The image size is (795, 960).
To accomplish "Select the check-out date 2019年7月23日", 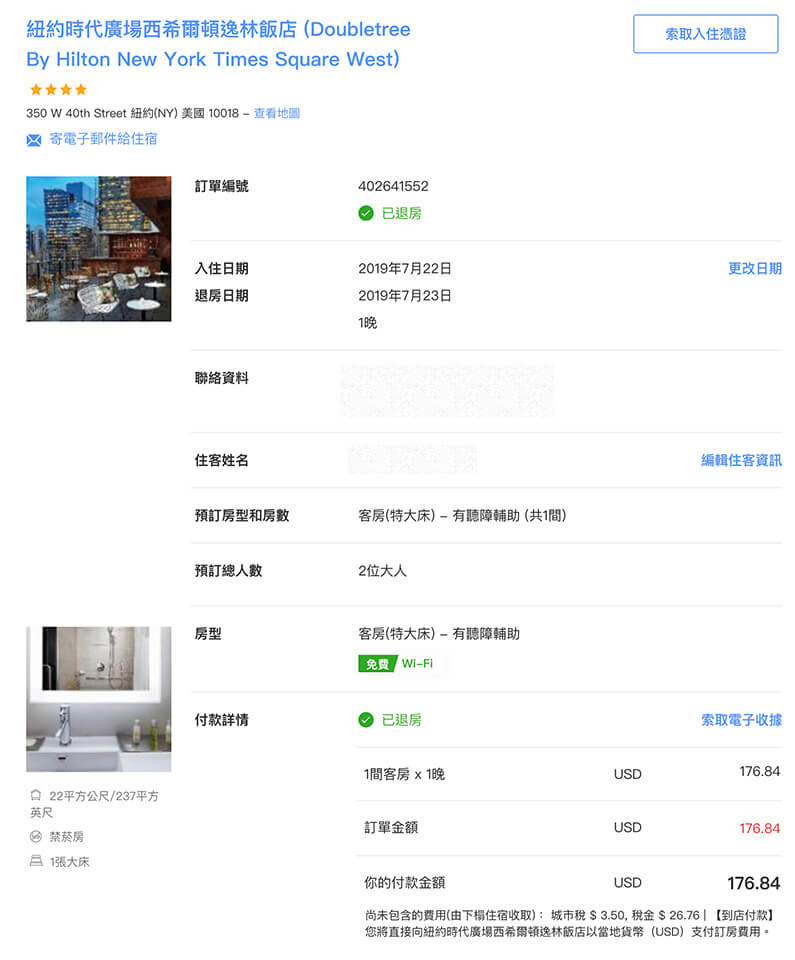I will coord(405,296).
